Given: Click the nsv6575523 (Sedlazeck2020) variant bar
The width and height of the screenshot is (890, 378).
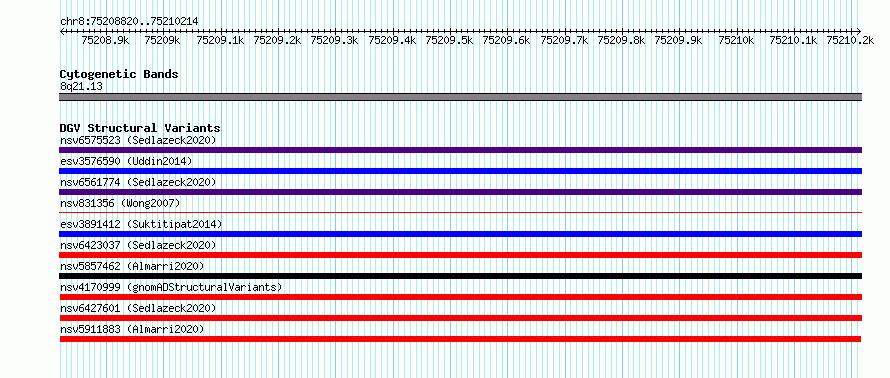Looking at the screenshot, I should click(460, 150).
